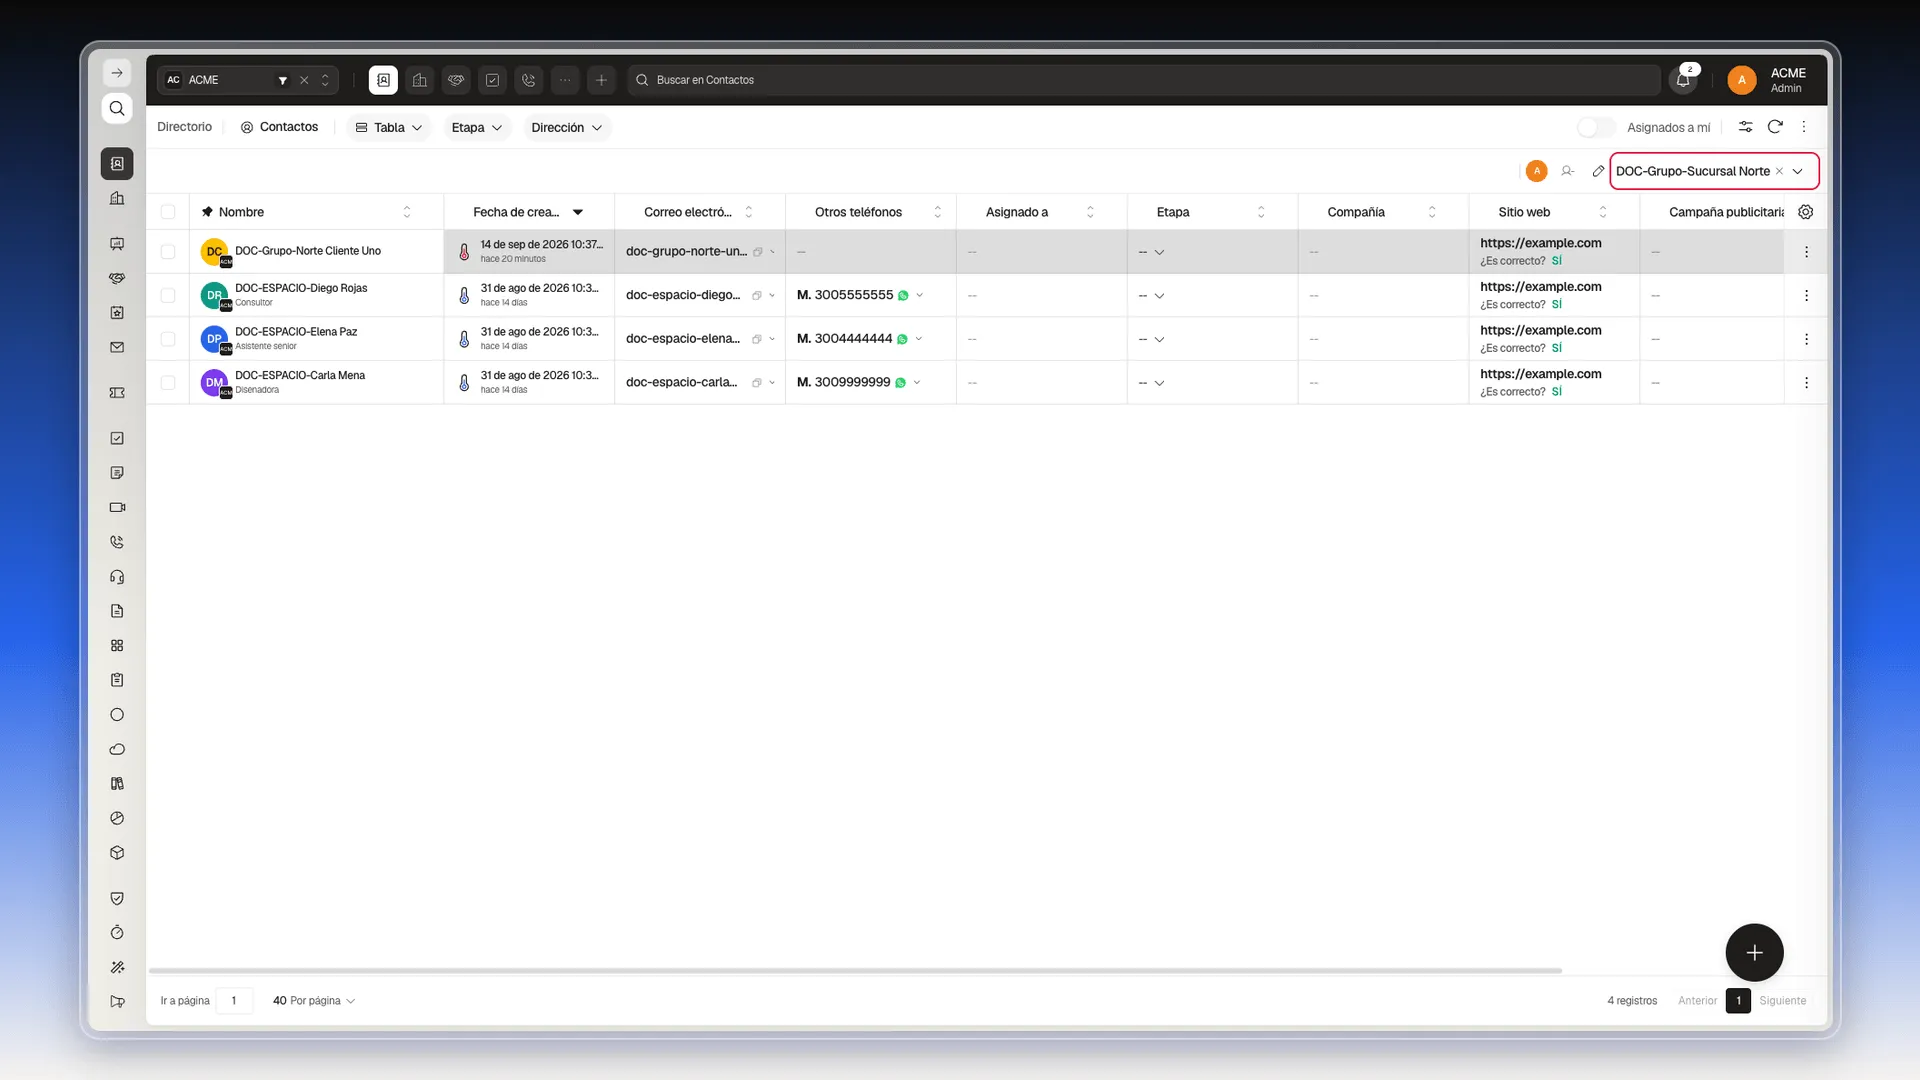This screenshot has width=1920, height=1080.
Task: Click the sidebar search magnifier icon
Action: pos(117,108)
